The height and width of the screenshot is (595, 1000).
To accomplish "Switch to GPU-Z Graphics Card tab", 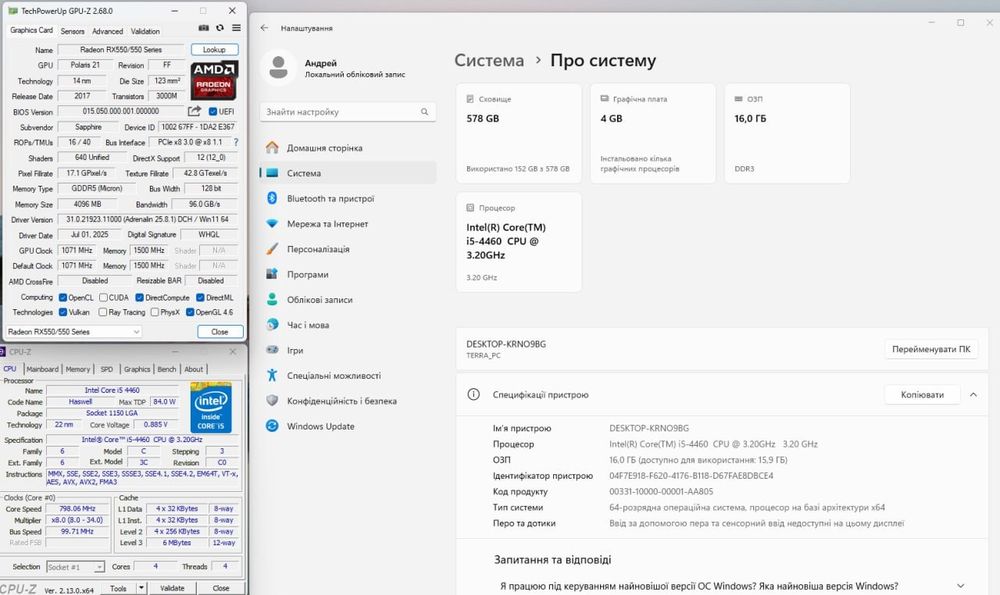I will (31, 31).
